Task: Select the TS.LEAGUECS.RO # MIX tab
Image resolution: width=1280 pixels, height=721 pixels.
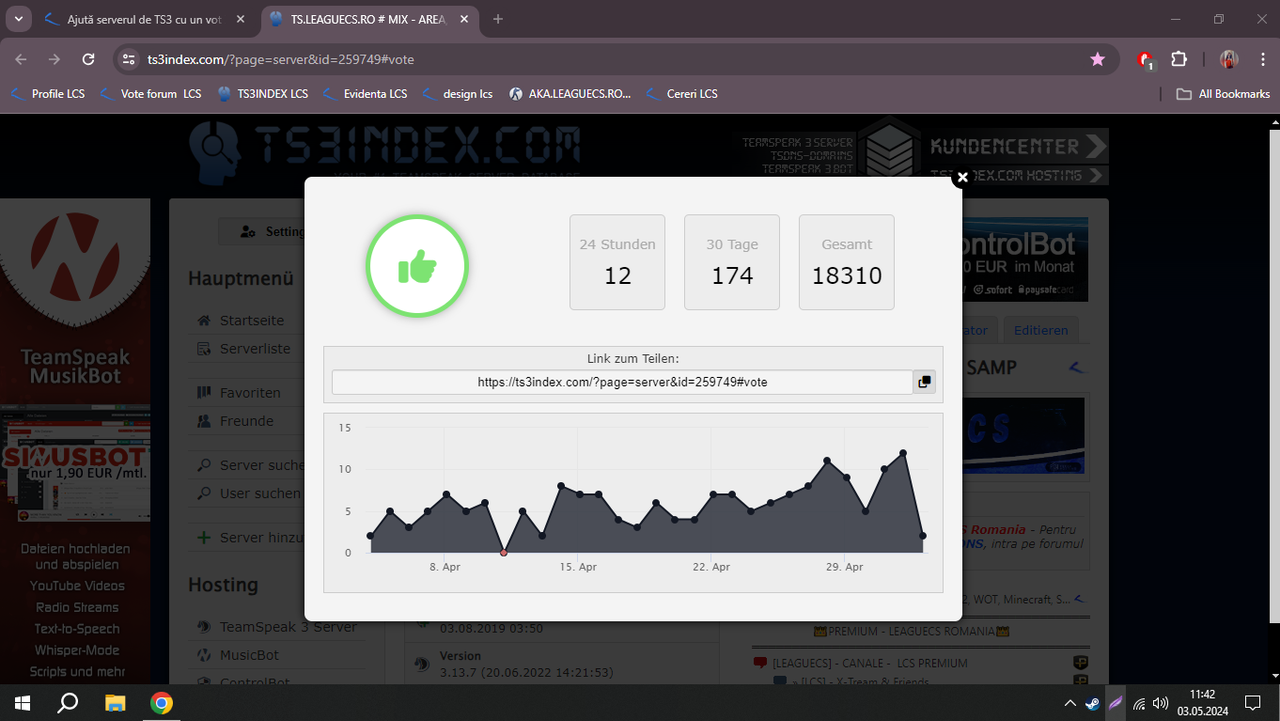Action: coord(360,19)
